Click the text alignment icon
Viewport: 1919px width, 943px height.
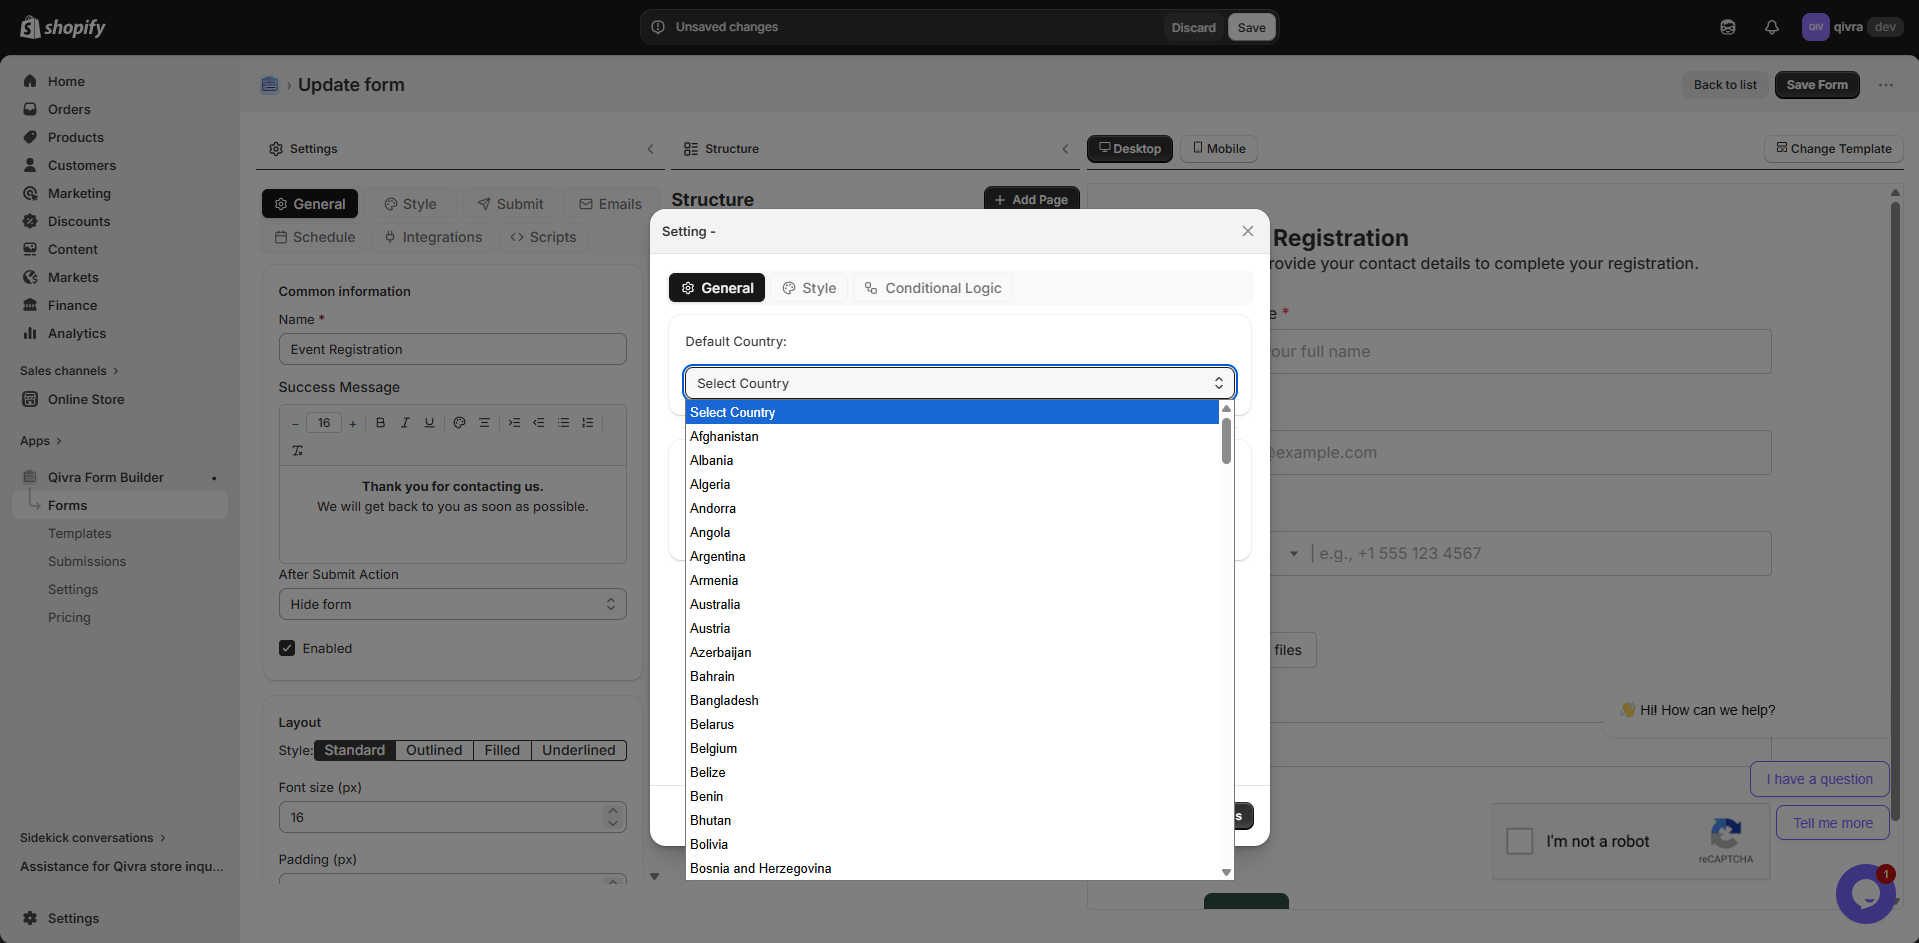[484, 423]
